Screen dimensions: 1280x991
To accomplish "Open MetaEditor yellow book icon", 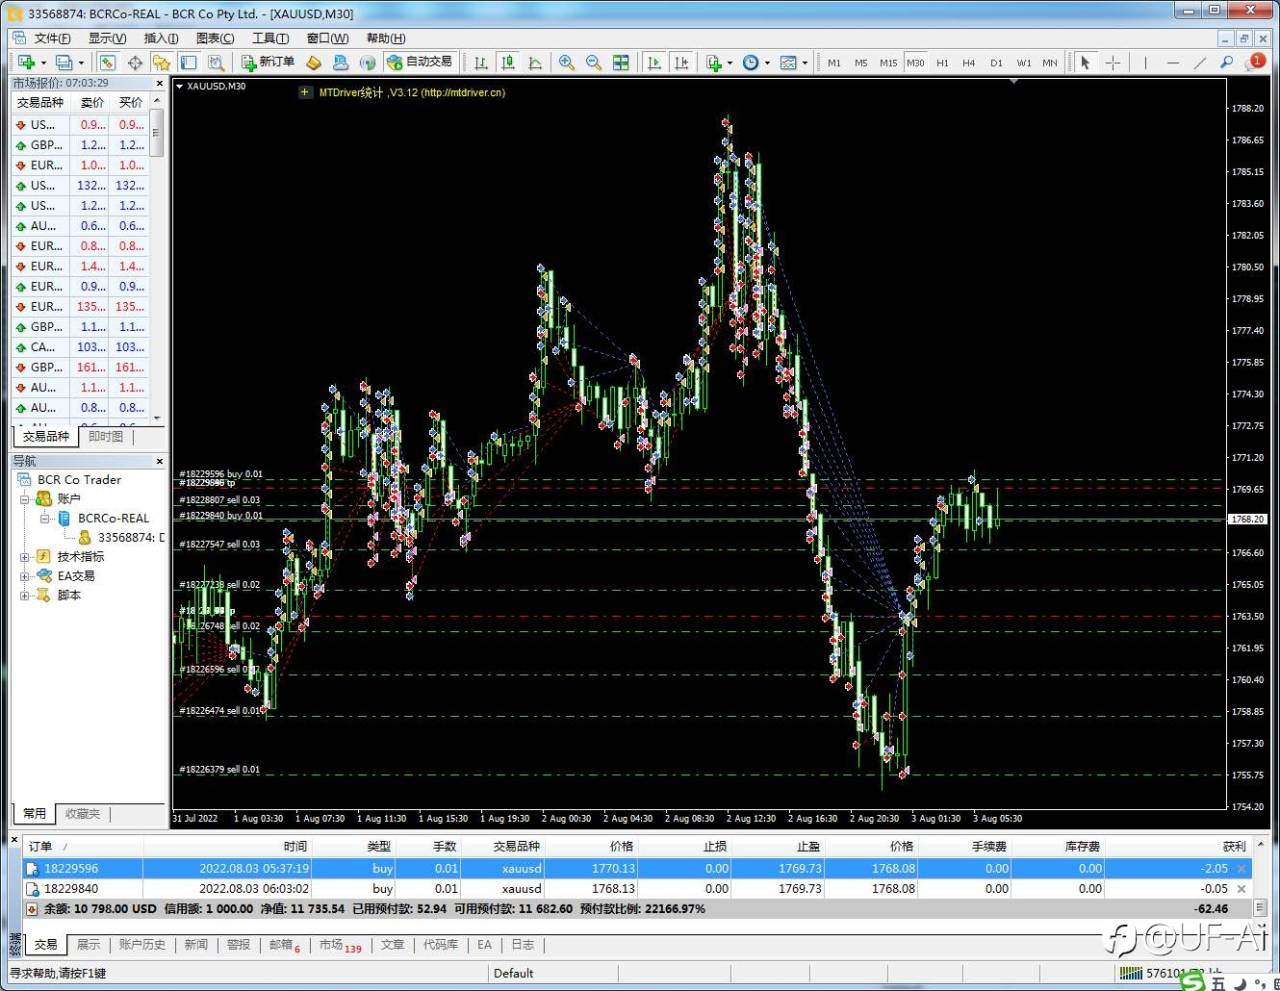I will (313, 62).
